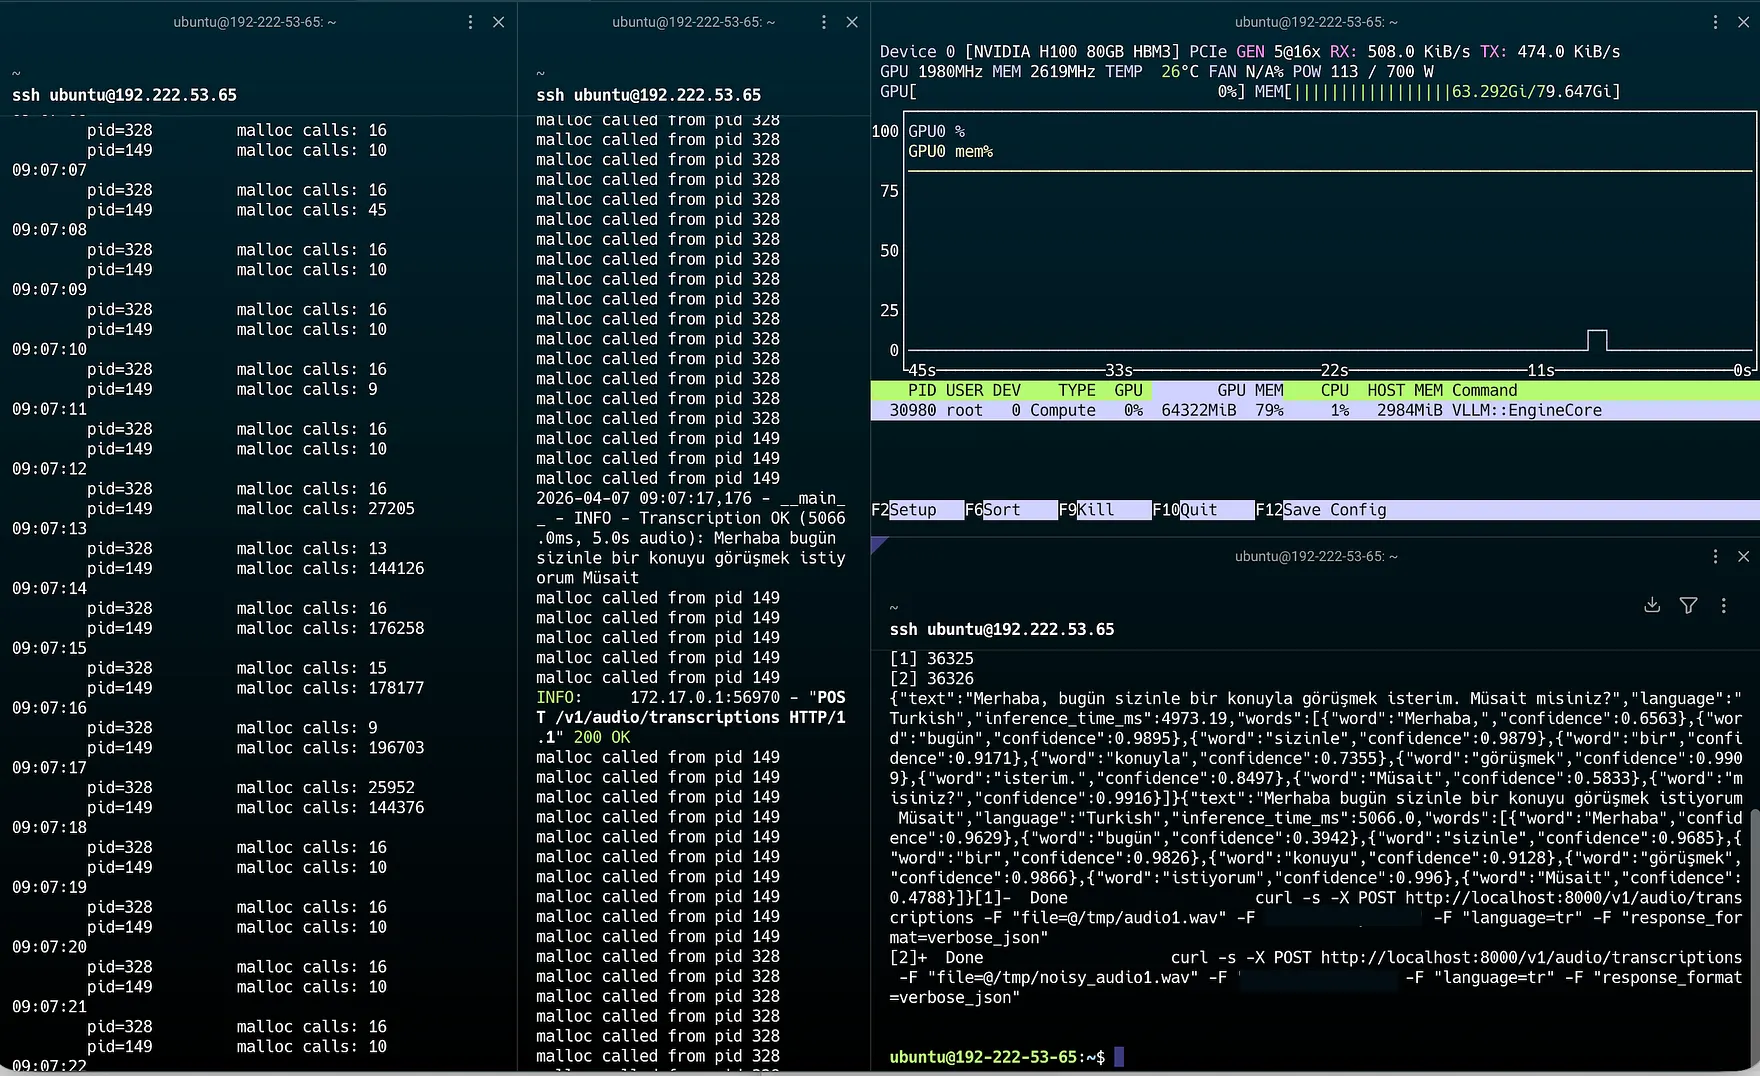Close the left terminal pane
Screen dimensions: 1760x1076
tap(498, 22)
